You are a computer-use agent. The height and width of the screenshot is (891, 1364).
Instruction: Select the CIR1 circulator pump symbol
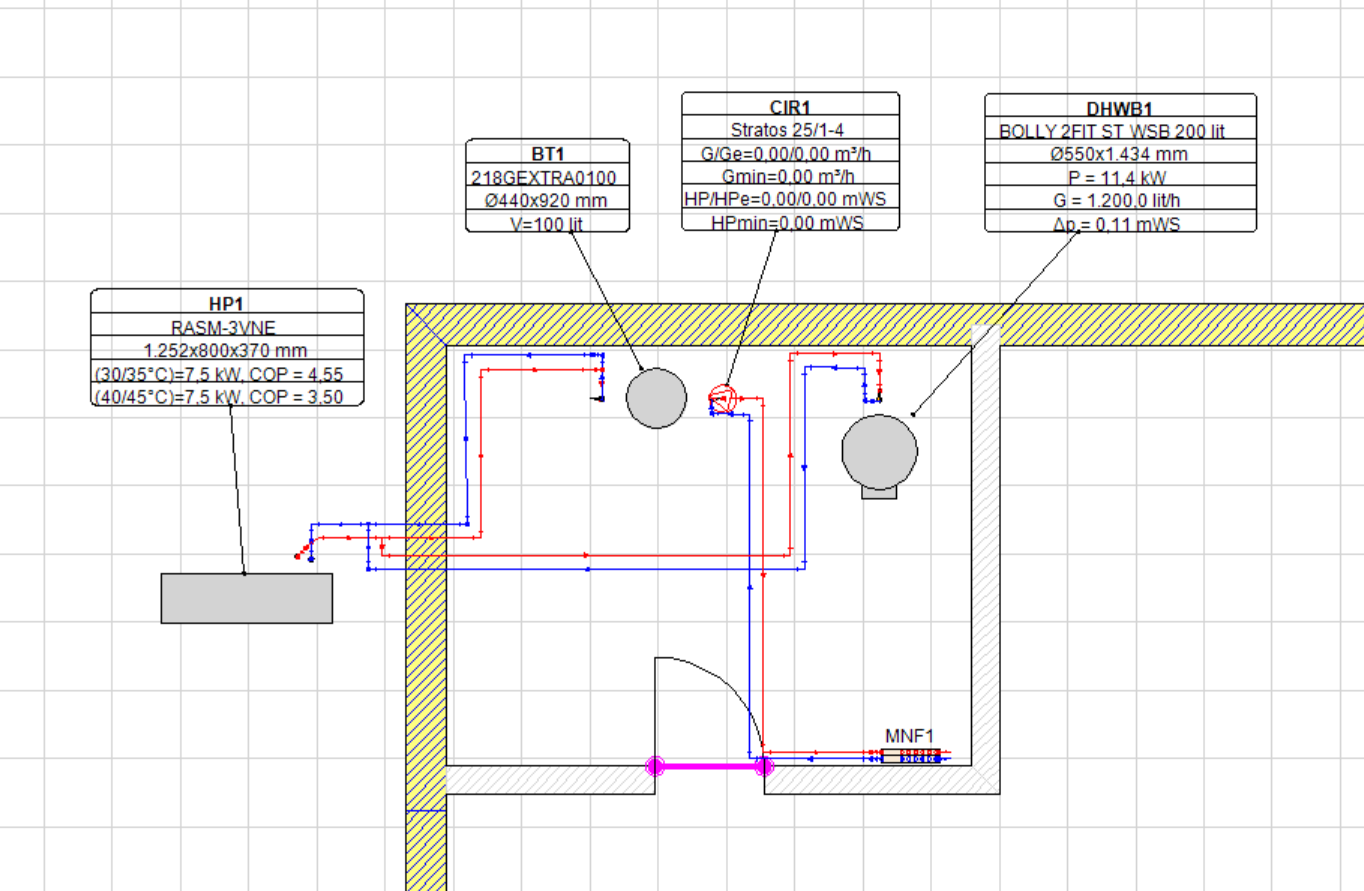tap(720, 398)
